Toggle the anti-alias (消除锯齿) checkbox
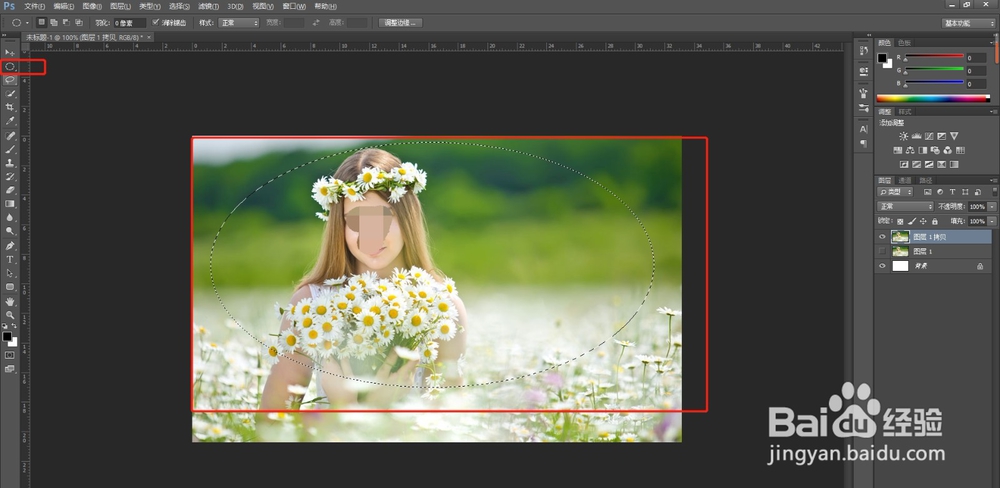 155,22
